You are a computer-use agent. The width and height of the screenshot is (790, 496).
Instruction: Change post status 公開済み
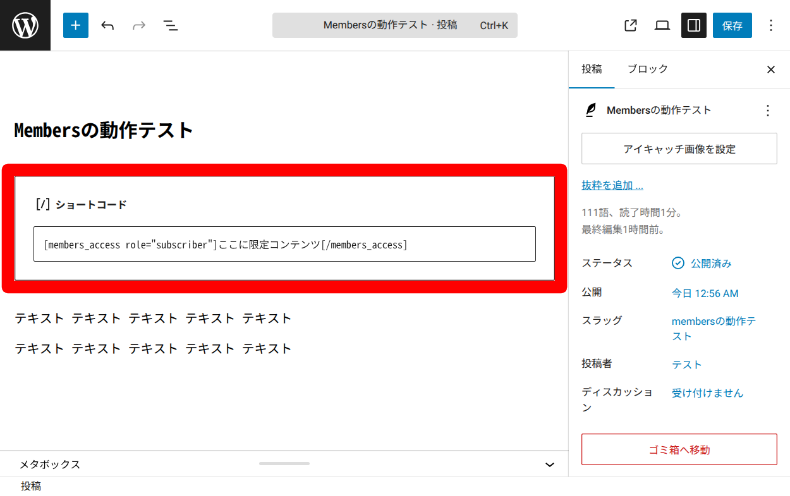pos(701,263)
